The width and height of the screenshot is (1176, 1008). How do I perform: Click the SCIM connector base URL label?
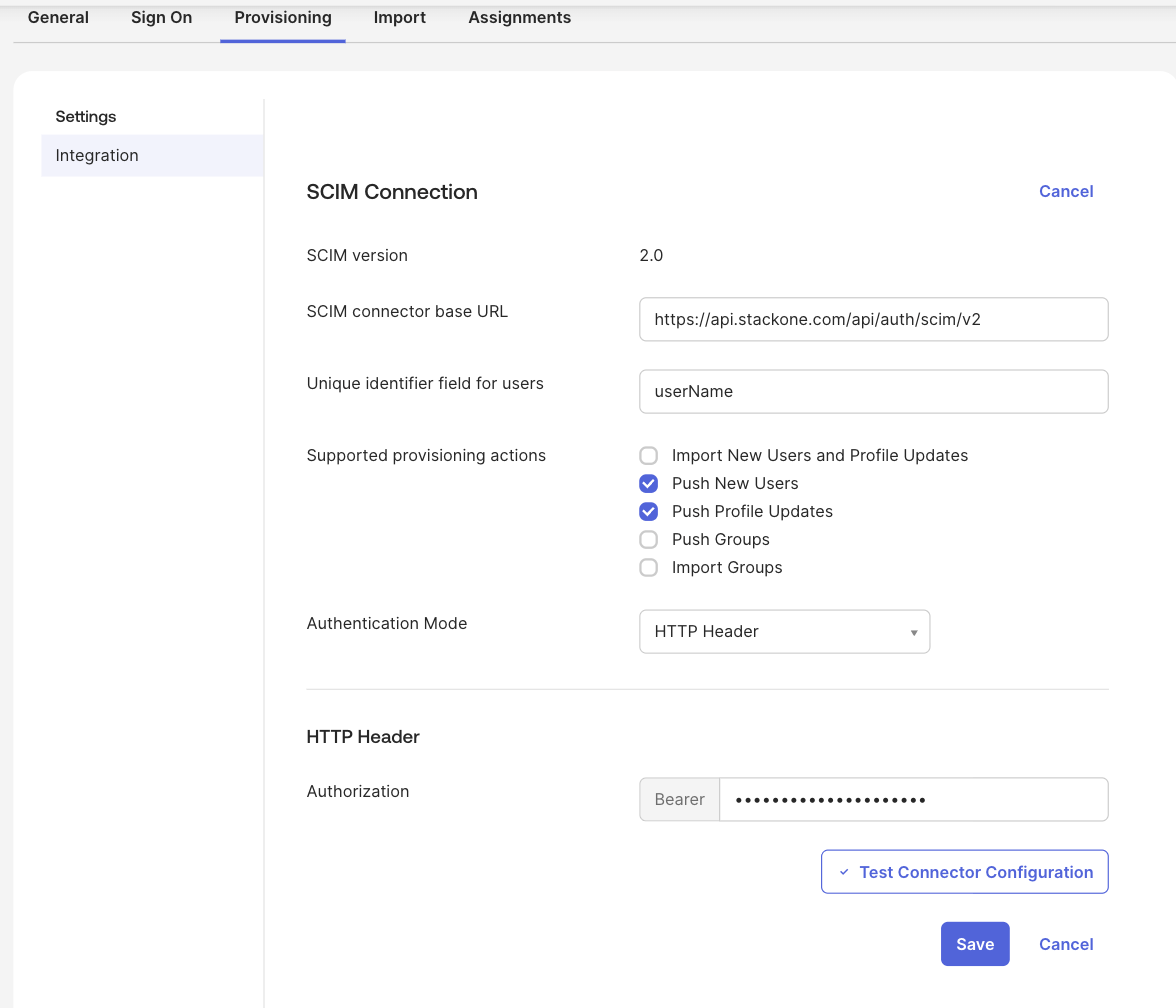tap(407, 311)
